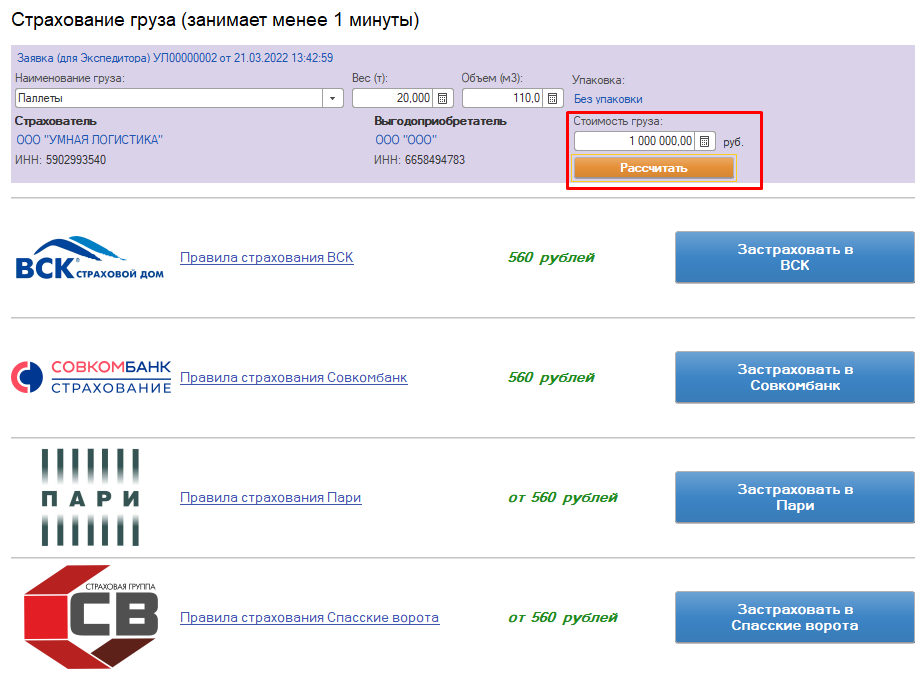Click the руб. currency label
This screenshot has width=921, height=673.
[733, 142]
